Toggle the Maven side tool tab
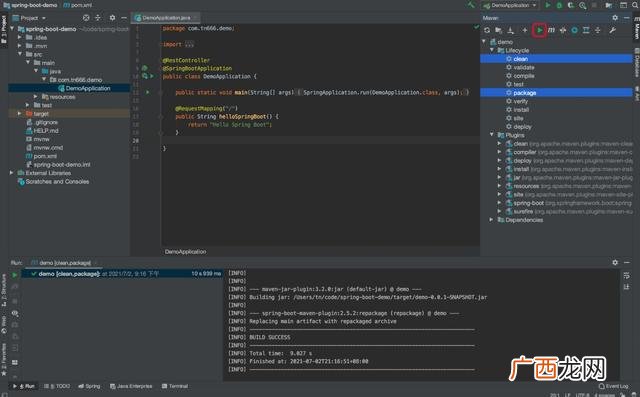The width and height of the screenshot is (640, 397). click(x=636, y=28)
